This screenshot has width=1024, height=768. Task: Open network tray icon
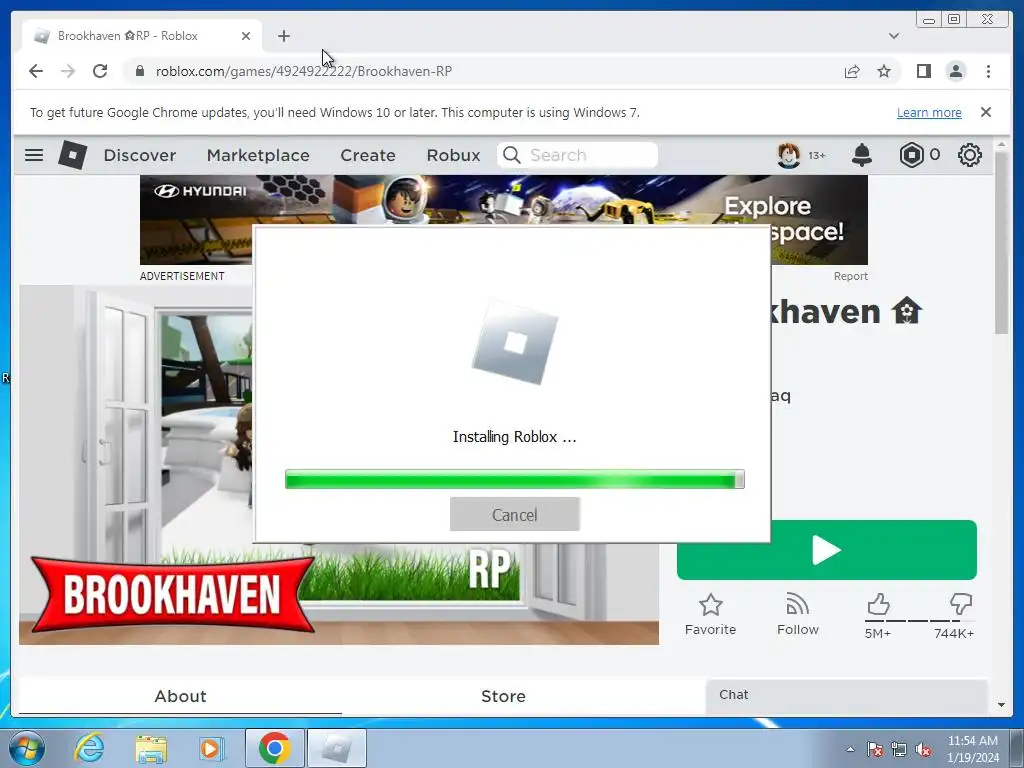(899, 749)
